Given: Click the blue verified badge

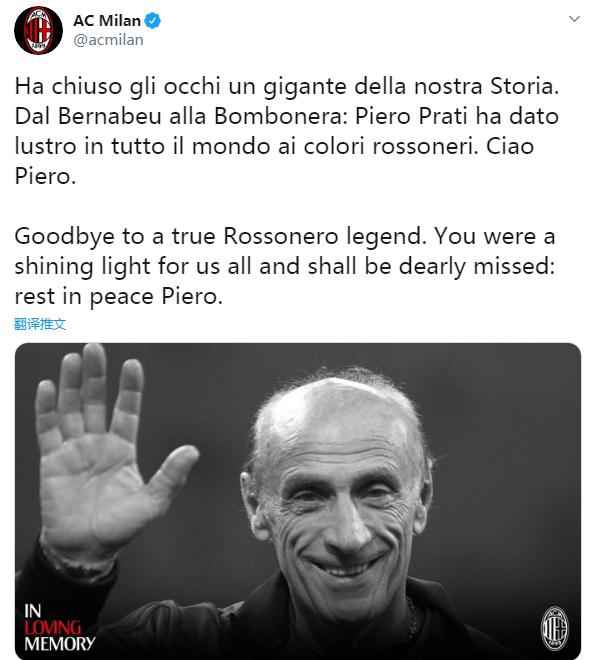Looking at the screenshot, I should coord(152,21).
